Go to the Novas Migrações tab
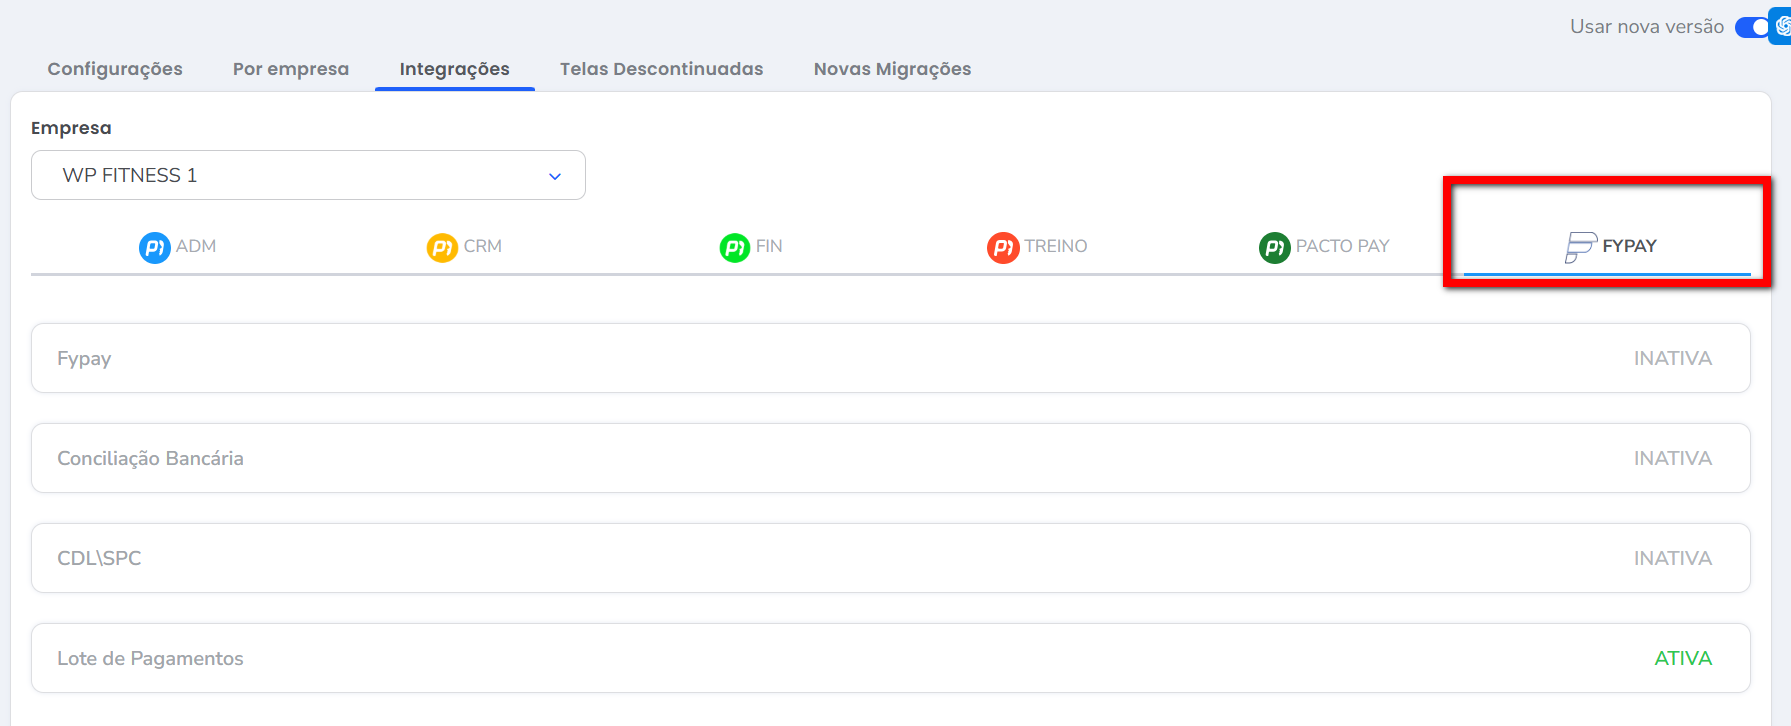This screenshot has height=726, width=1791. [892, 69]
